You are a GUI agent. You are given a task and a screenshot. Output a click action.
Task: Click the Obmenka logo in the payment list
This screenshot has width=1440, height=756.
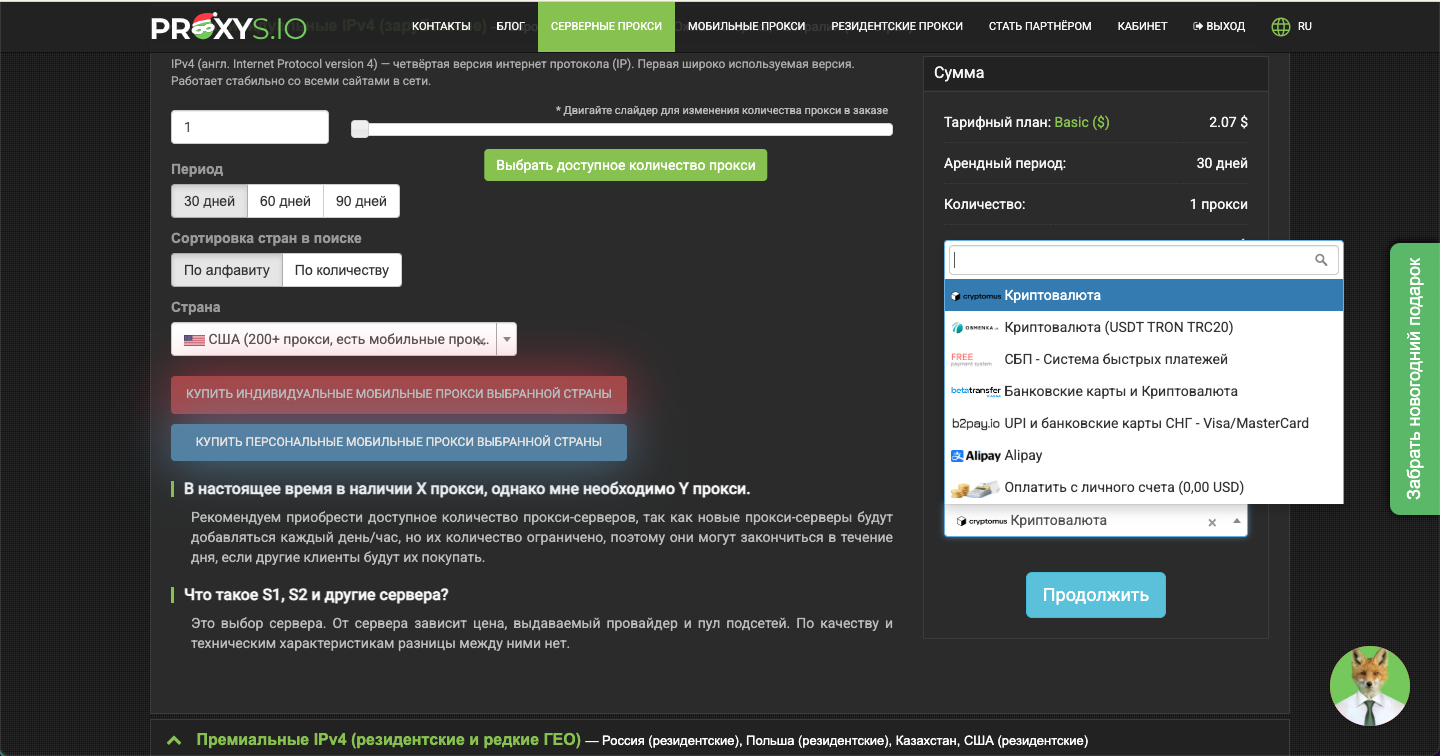pos(975,328)
